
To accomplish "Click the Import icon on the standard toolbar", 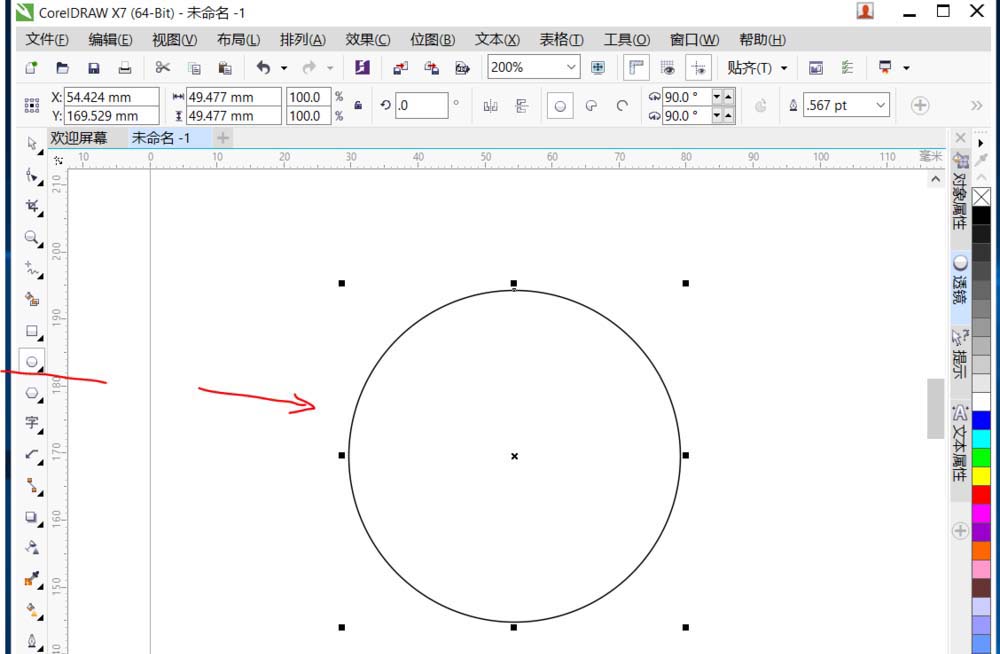I will click(x=397, y=67).
